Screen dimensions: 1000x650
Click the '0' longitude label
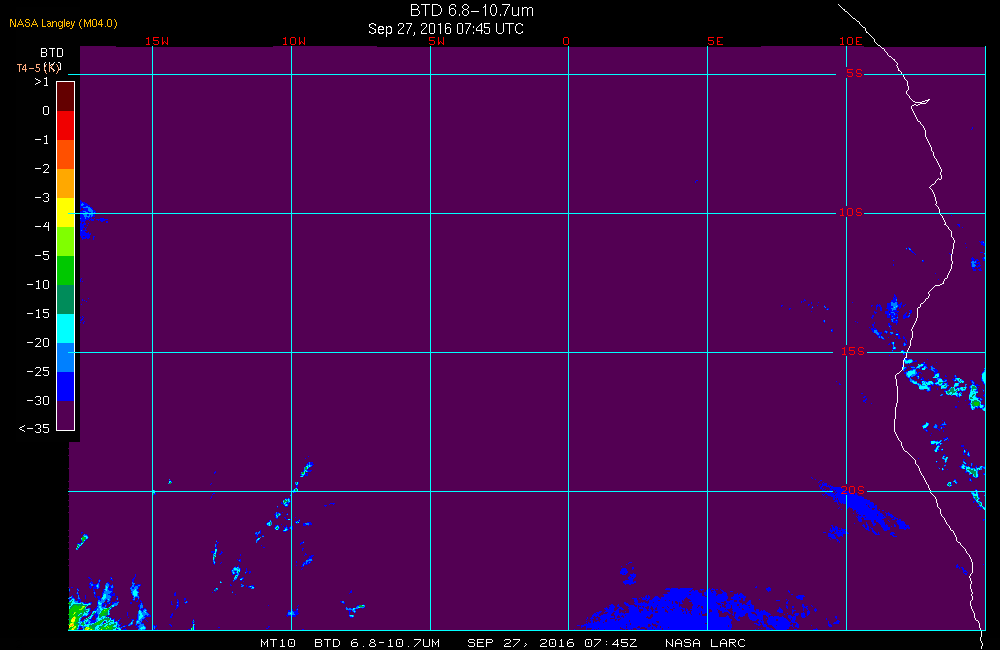tap(566, 41)
